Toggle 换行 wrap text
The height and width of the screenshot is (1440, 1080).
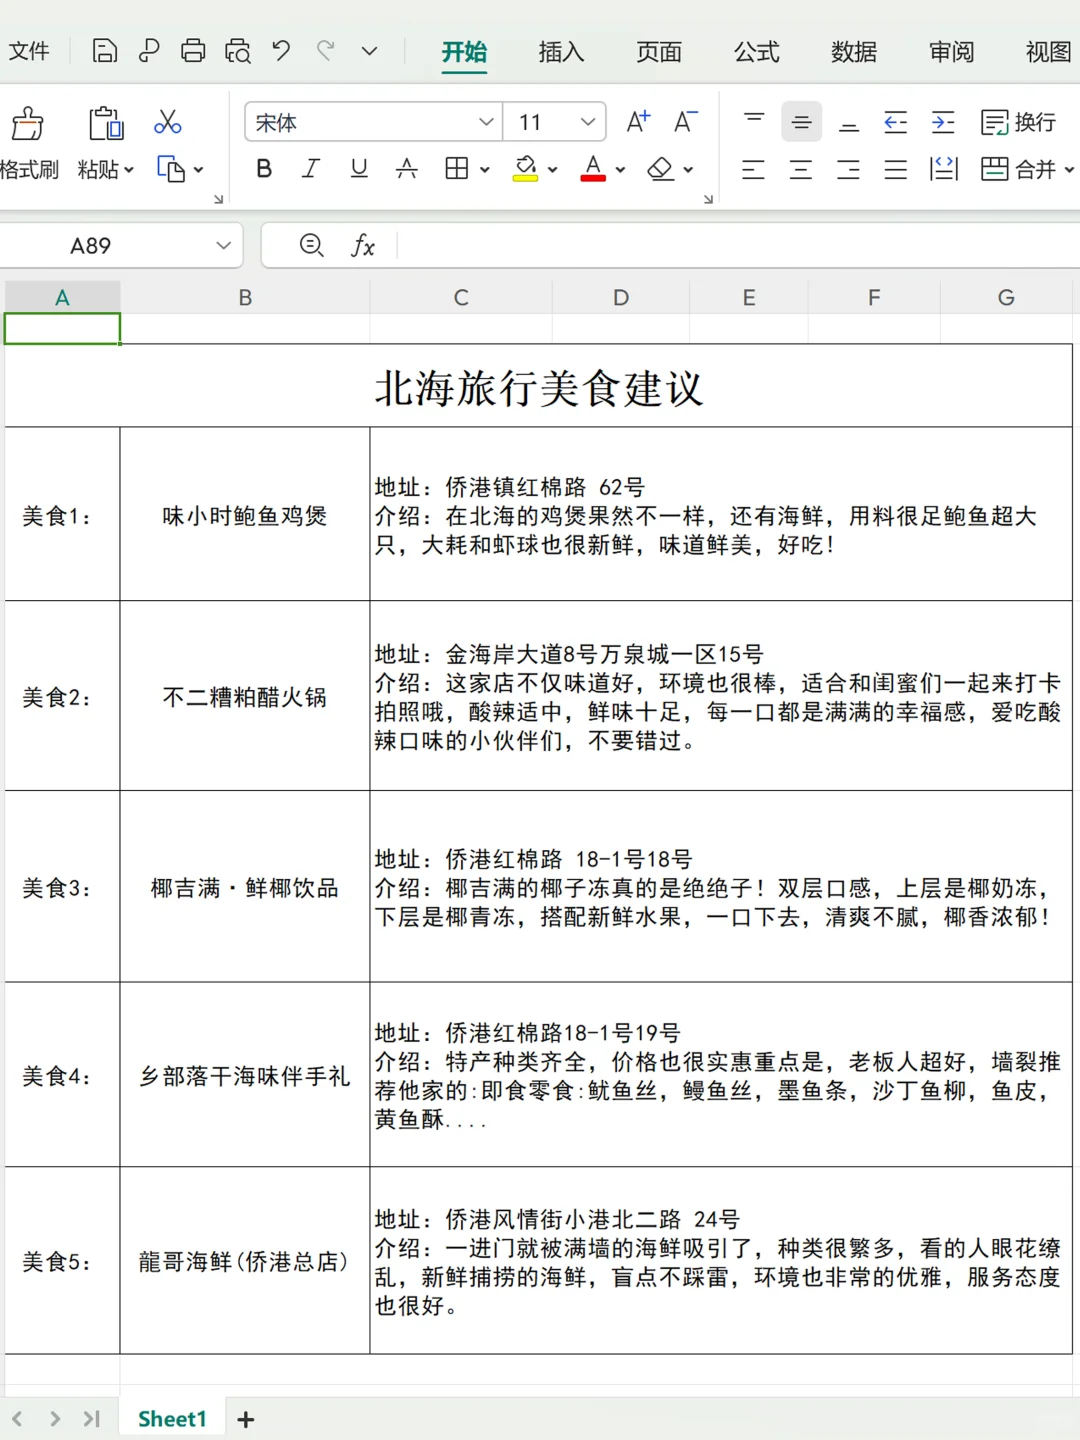pos(1019,122)
